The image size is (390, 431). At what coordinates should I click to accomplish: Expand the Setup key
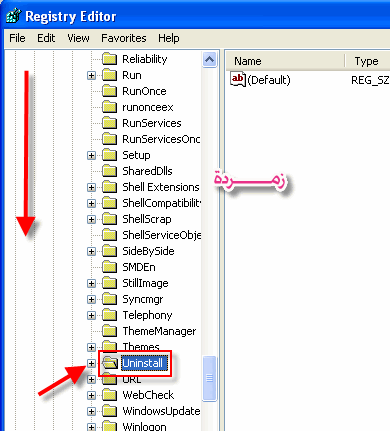pyautogui.click(x=91, y=155)
